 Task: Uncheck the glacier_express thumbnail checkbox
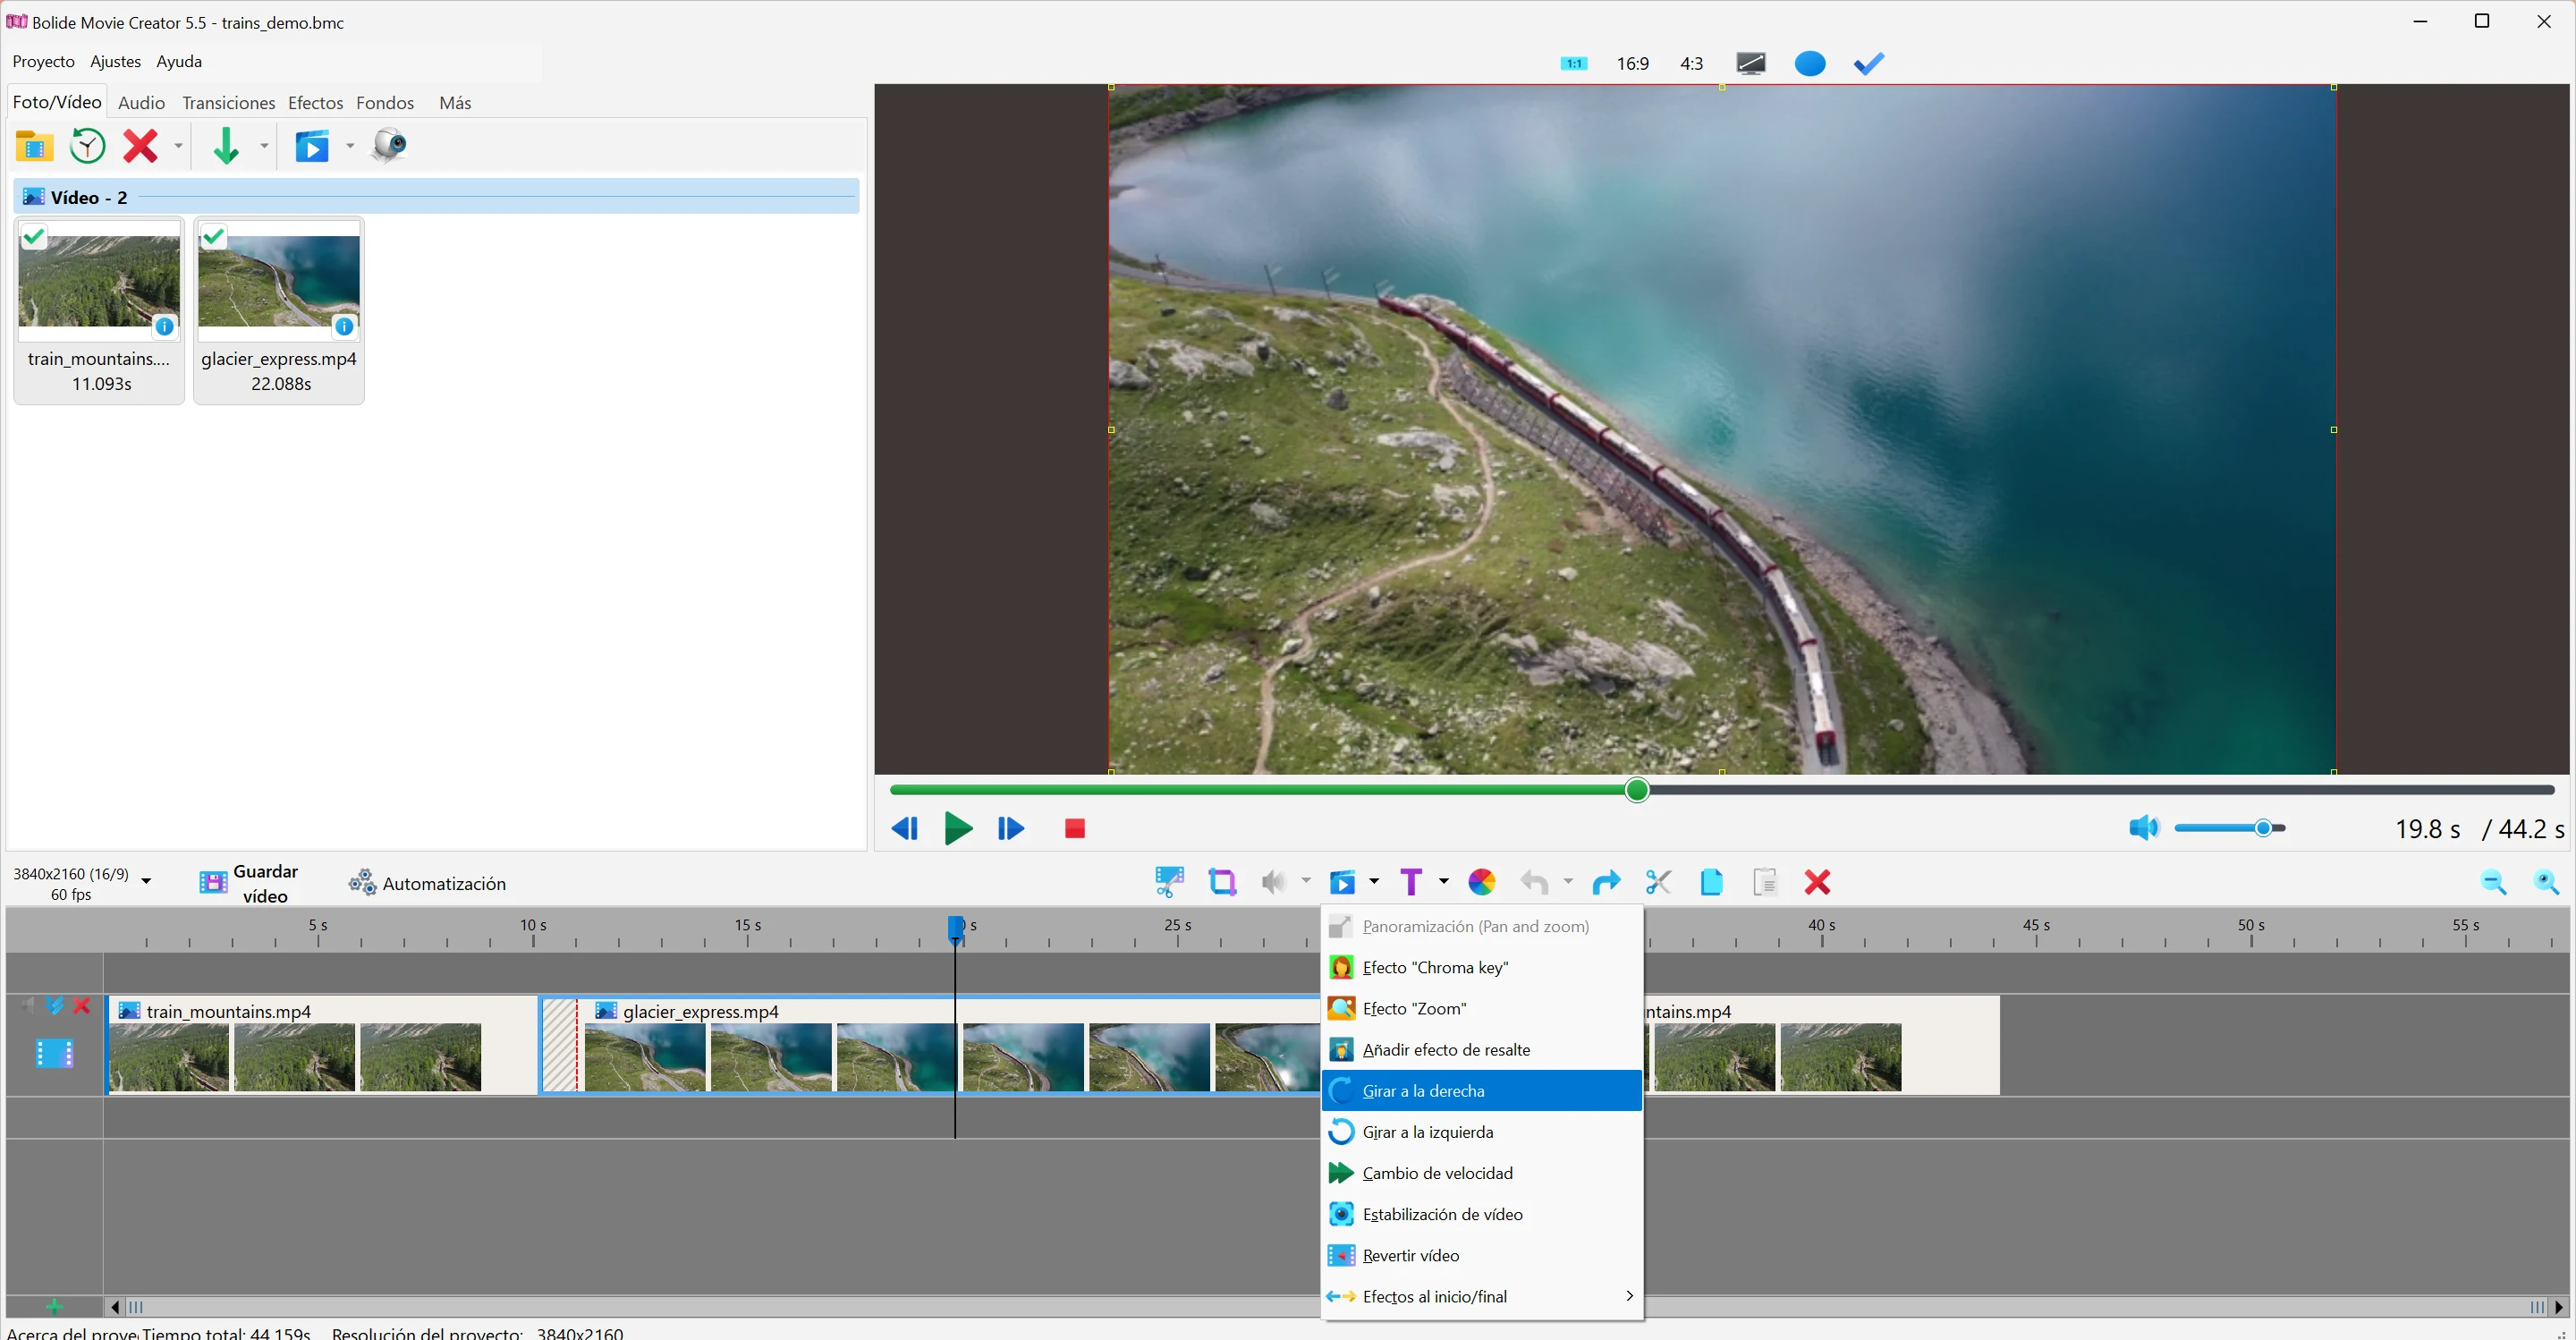(214, 237)
